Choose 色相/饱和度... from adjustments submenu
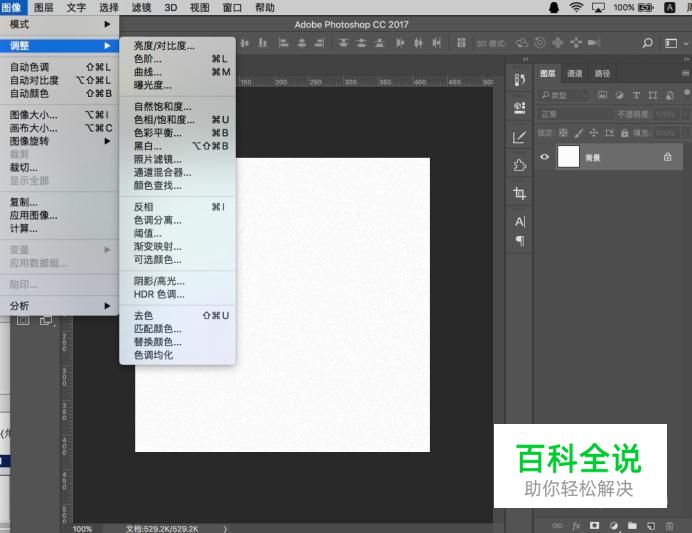Image resolution: width=692 pixels, height=533 pixels. click(165, 119)
